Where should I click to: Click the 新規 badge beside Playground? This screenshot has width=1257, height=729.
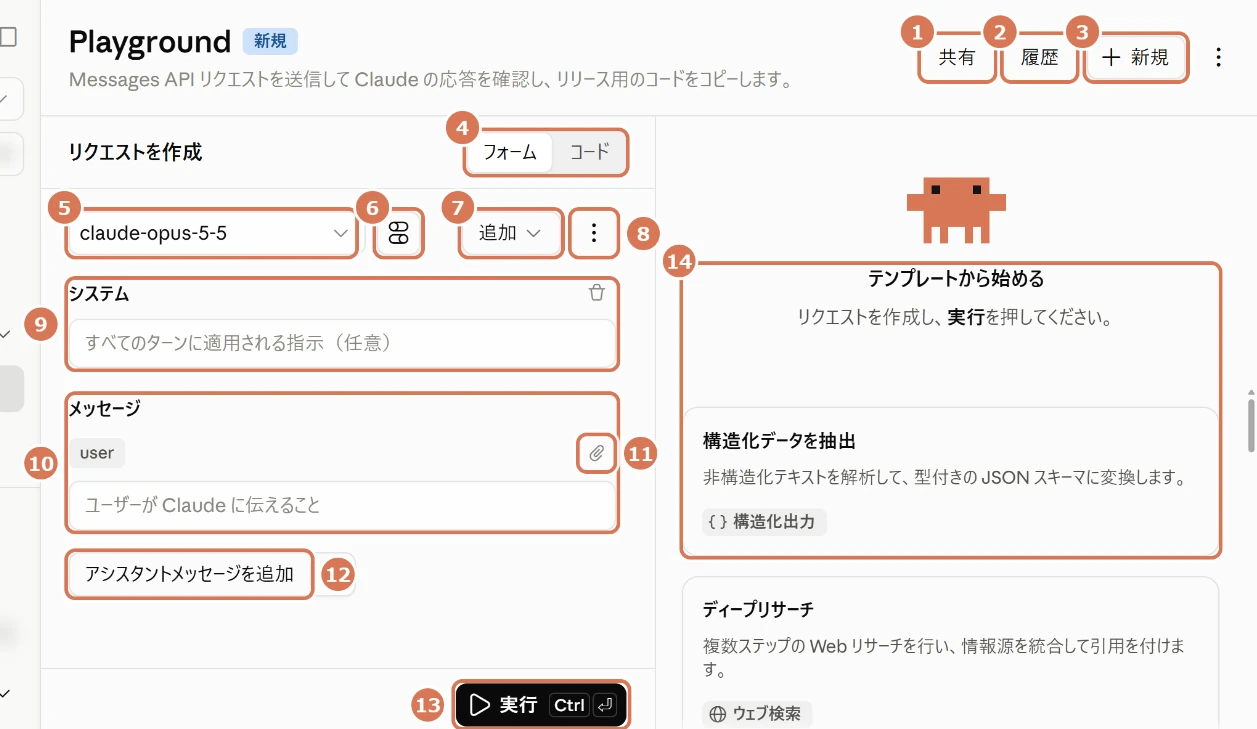pos(270,41)
